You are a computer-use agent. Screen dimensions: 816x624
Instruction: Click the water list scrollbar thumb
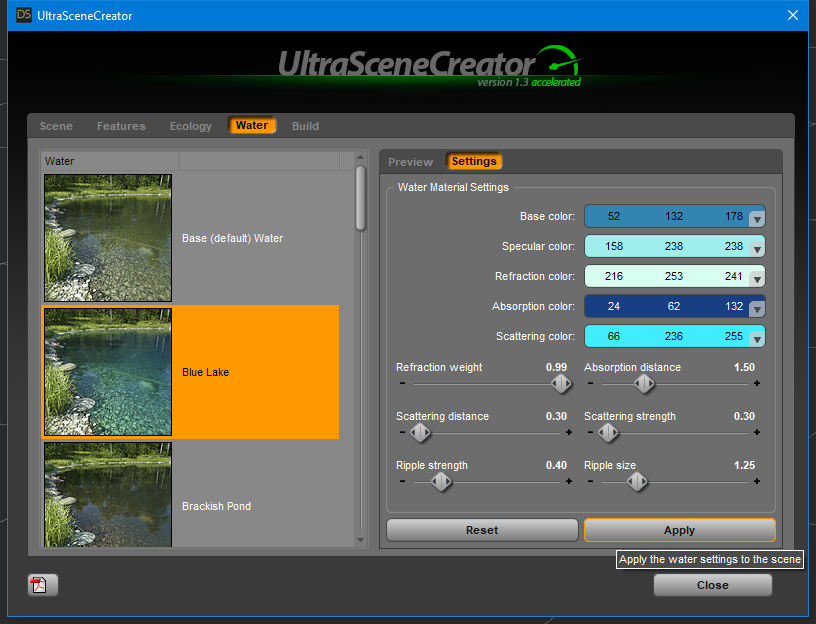coord(361,198)
